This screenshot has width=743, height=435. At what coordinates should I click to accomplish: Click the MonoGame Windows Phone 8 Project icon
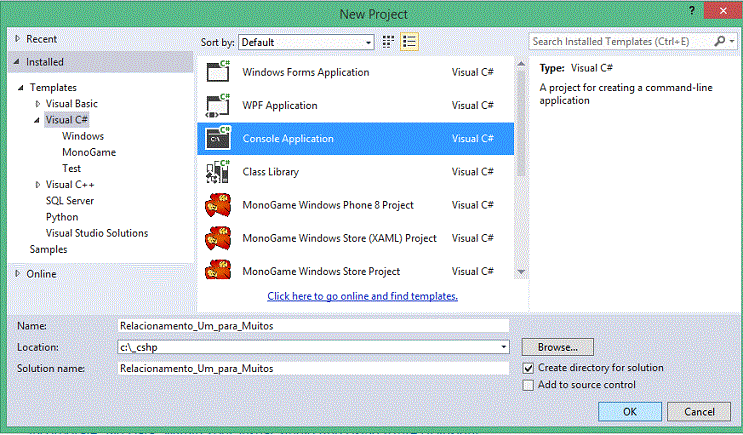tap(218, 205)
